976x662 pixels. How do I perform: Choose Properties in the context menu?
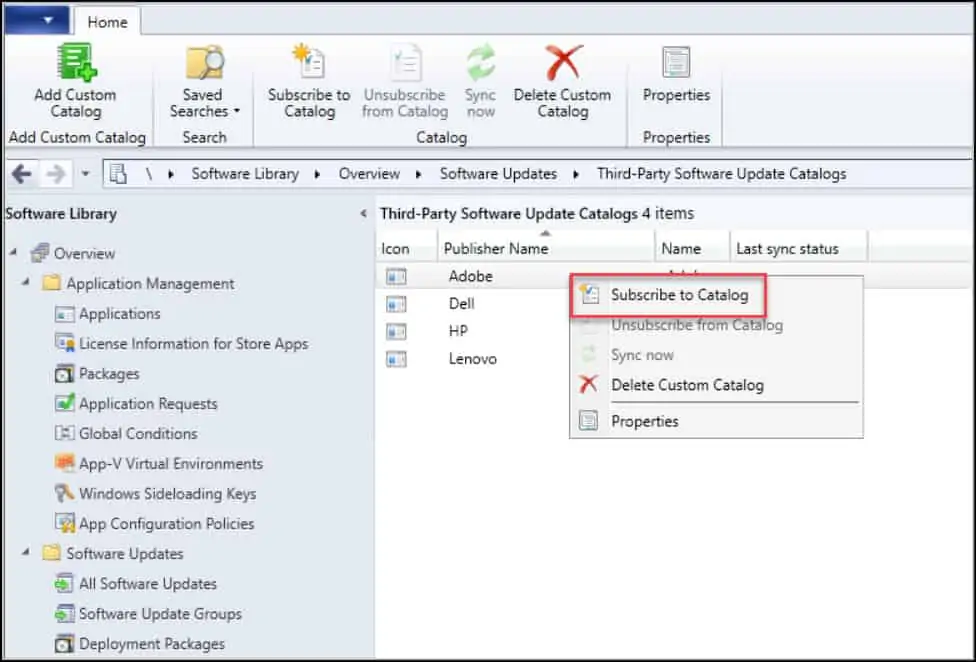716,421
